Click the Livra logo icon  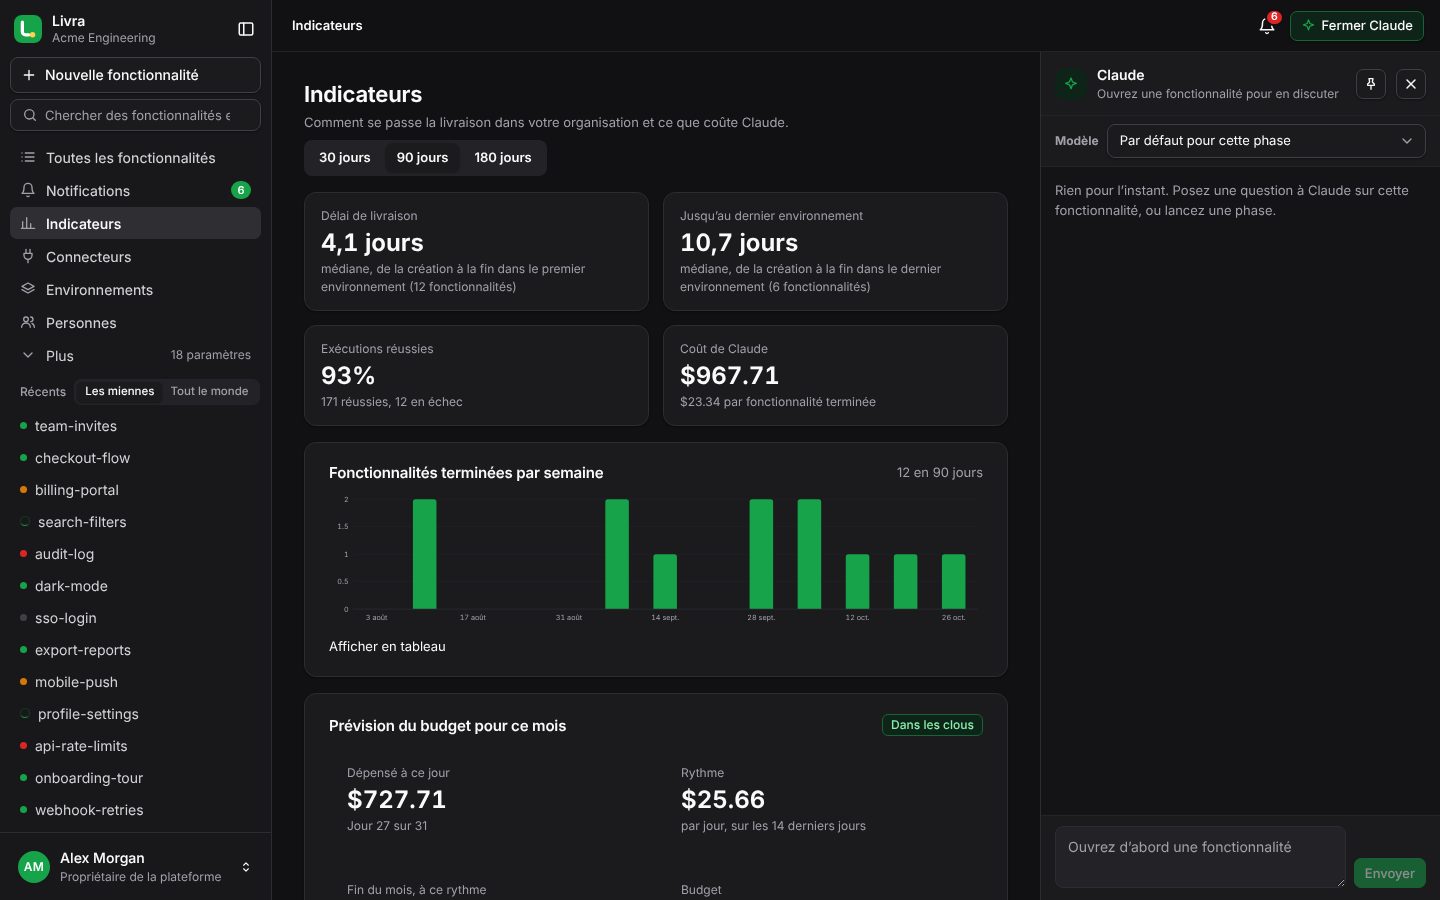point(28,29)
